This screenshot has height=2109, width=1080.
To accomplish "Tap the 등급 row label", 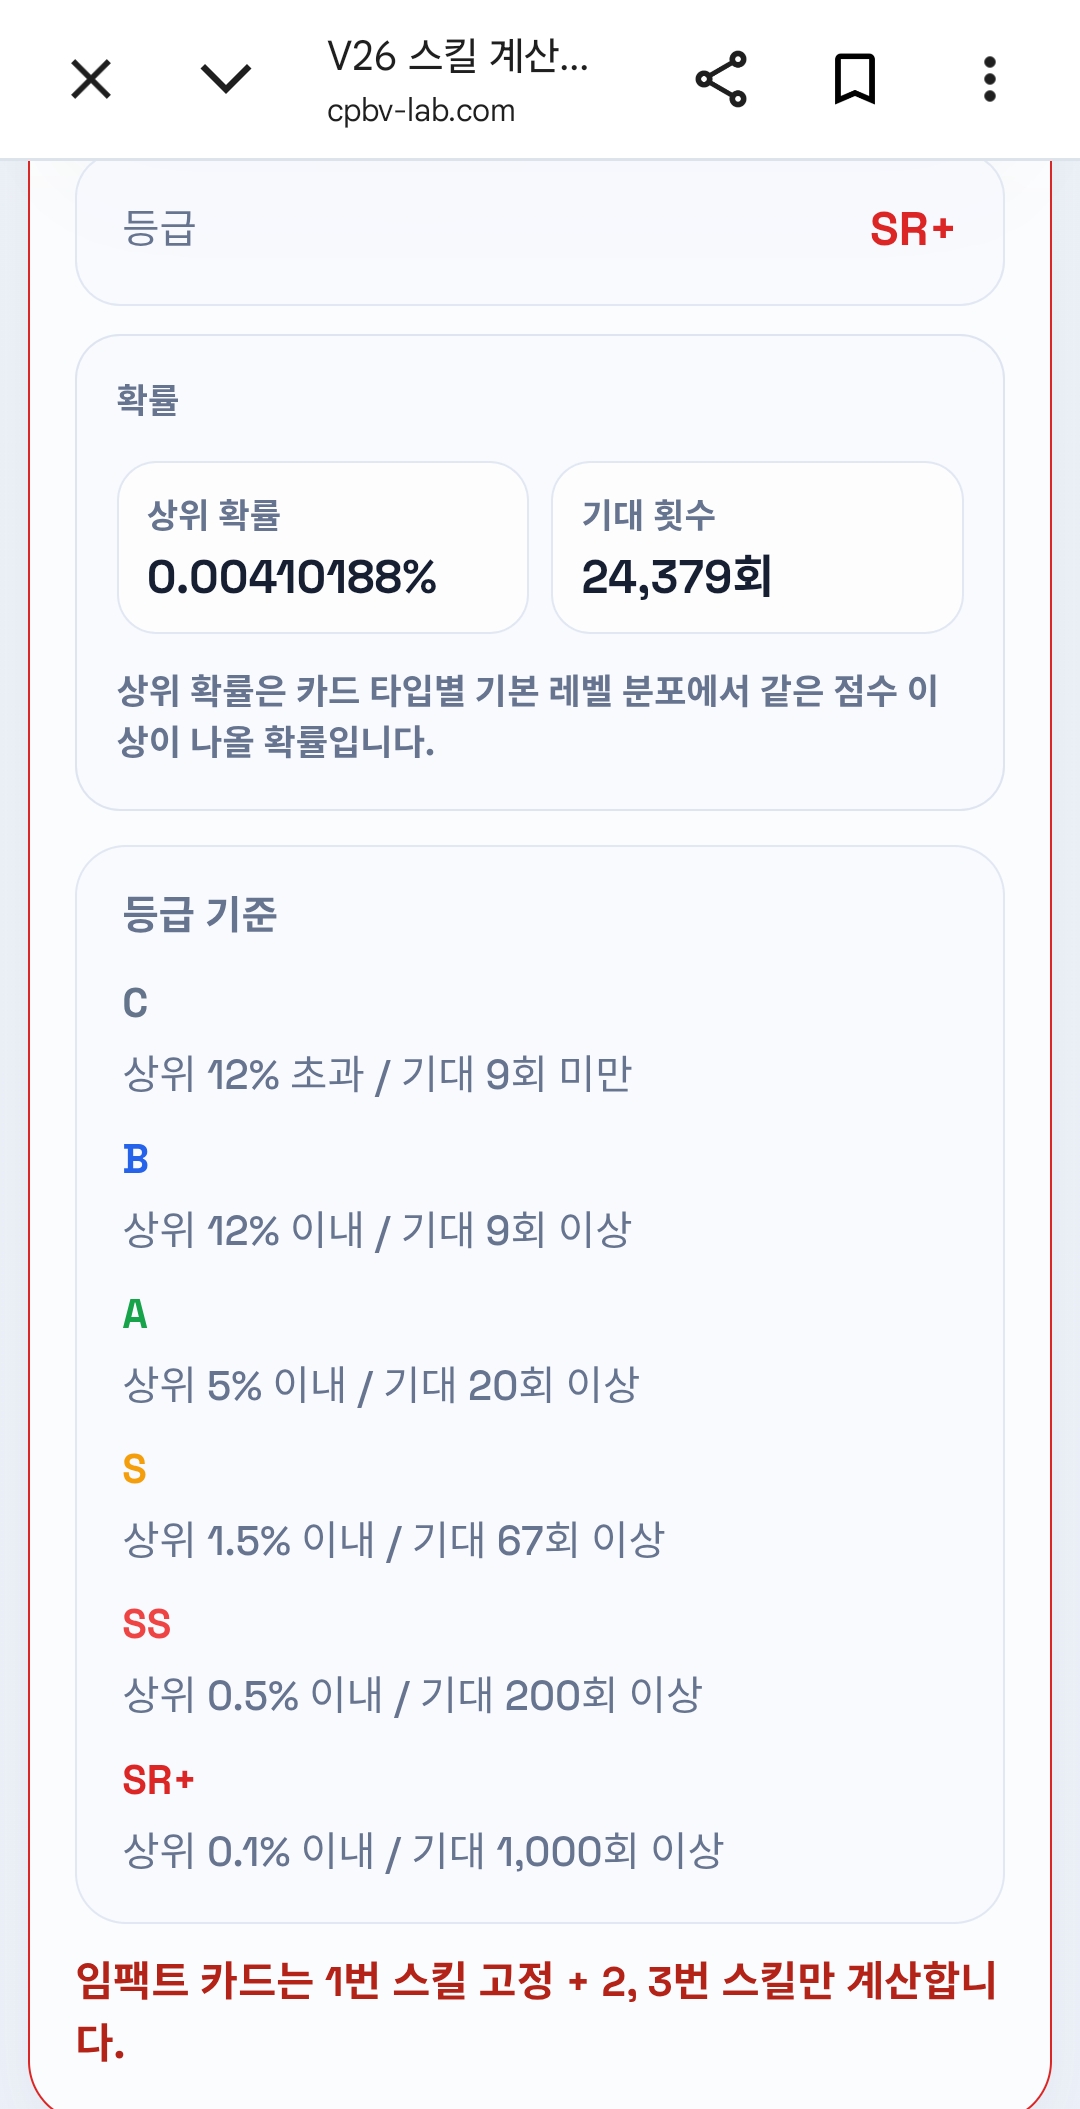I will (x=159, y=229).
